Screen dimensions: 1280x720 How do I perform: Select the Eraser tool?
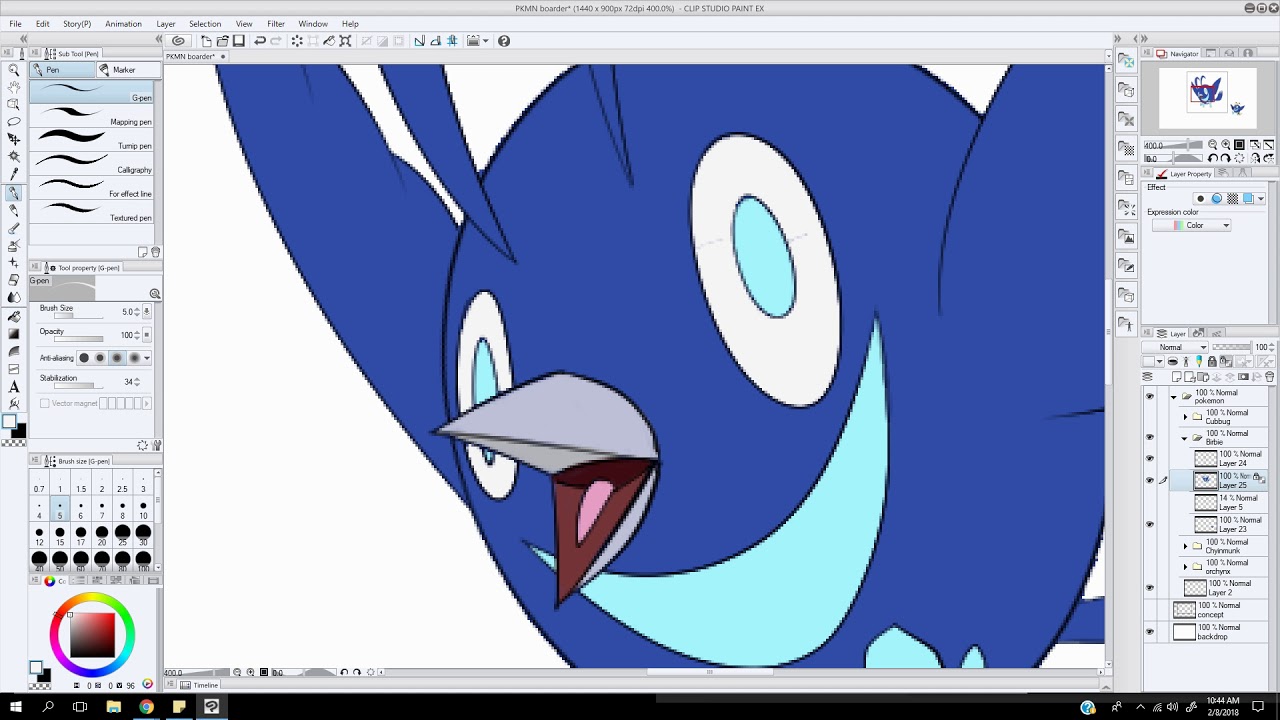coord(14,280)
